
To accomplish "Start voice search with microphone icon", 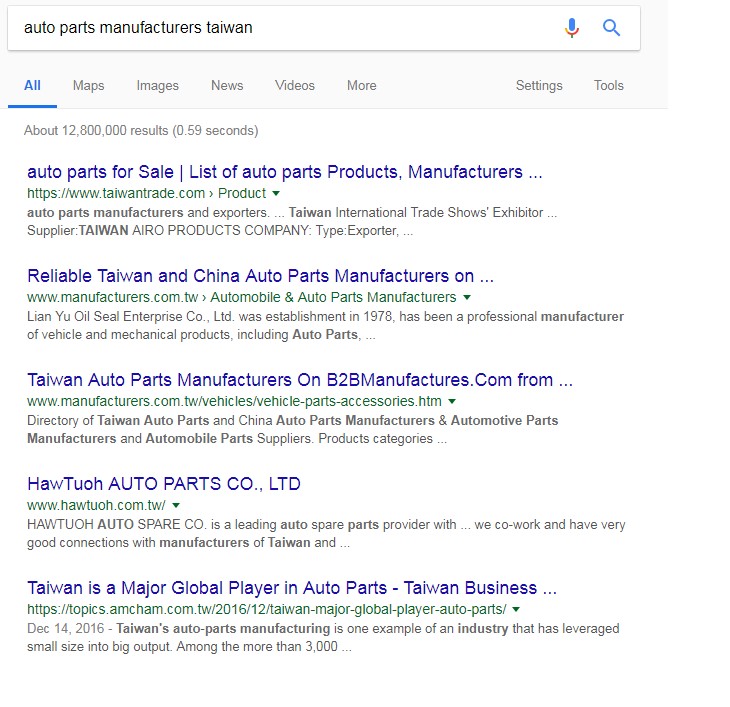I will coord(572,28).
